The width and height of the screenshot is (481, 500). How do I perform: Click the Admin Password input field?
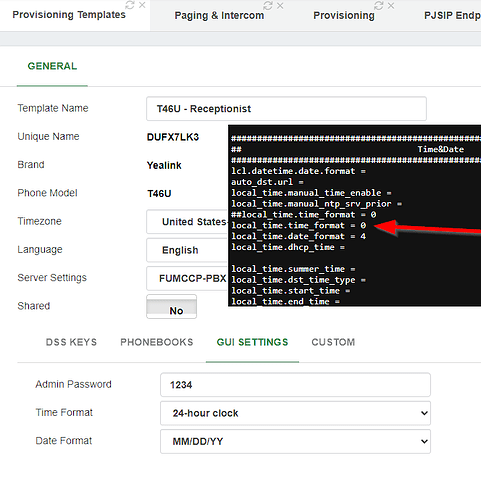pyautogui.click(x=295, y=385)
